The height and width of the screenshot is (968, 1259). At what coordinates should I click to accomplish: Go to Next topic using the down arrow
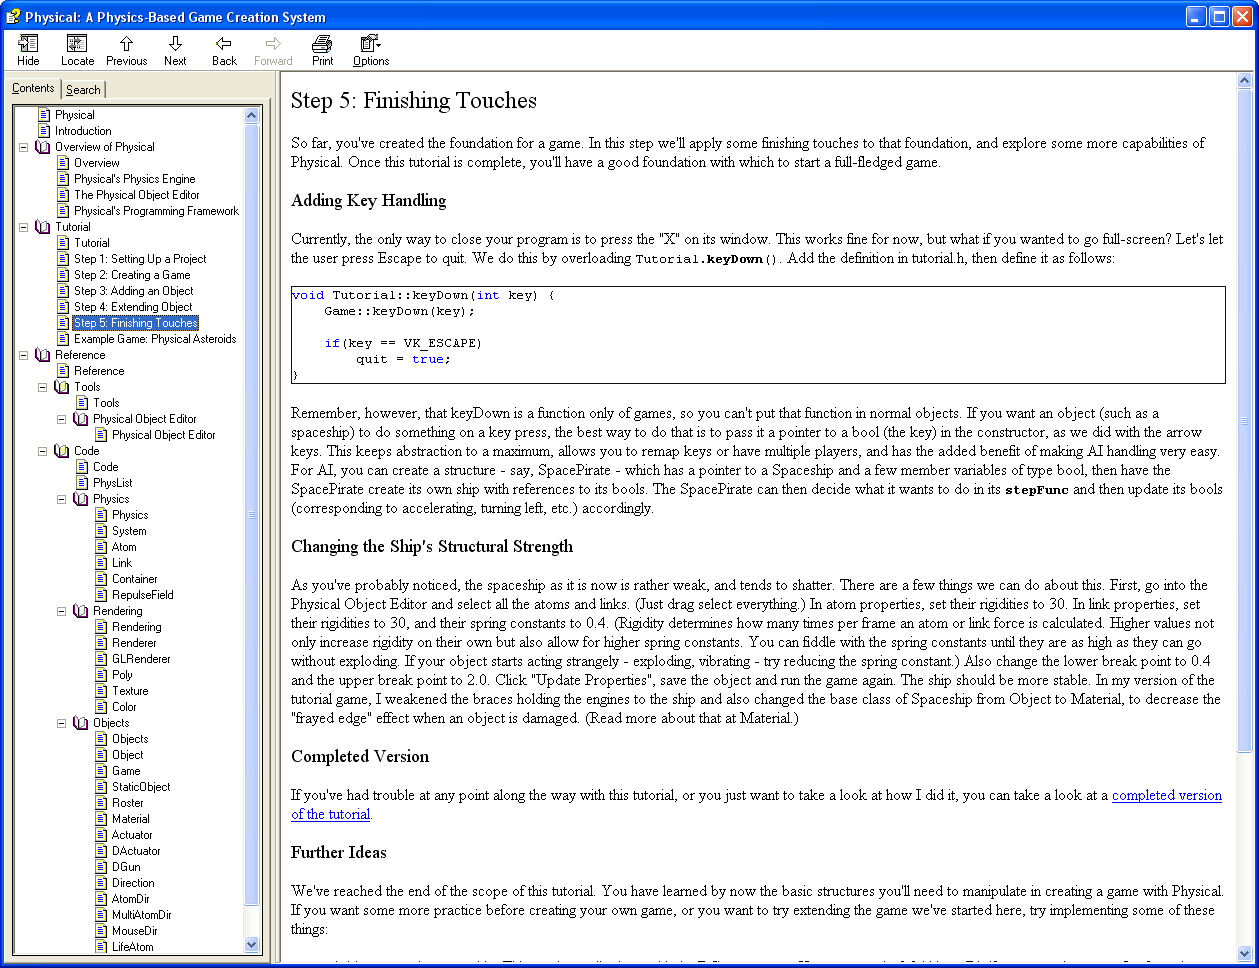pos(175,44)
